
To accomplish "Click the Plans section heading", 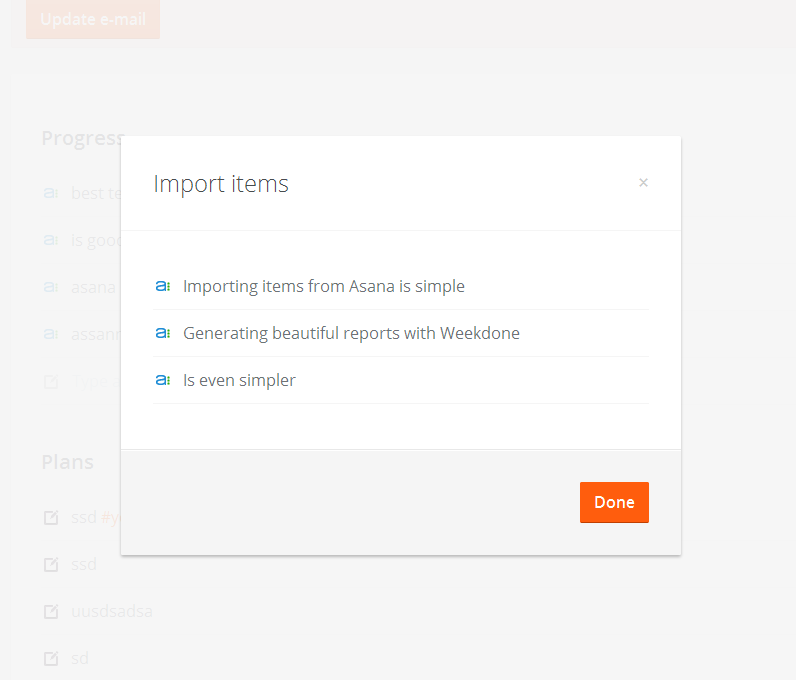I will 68,462.
